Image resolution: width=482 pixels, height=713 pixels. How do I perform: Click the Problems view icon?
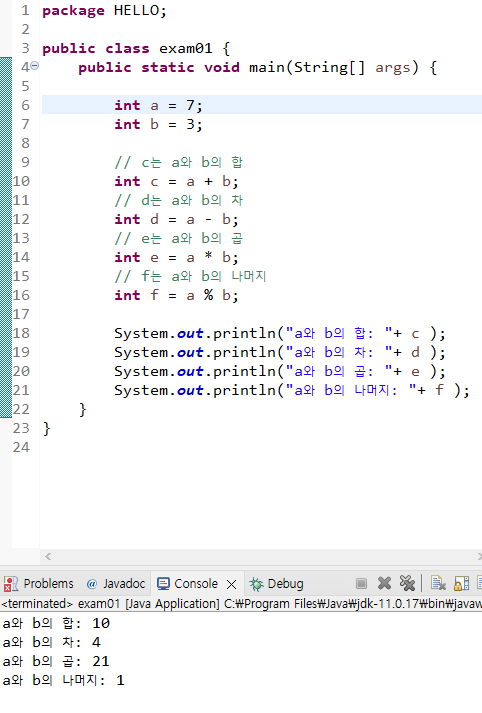click(10, 583)
